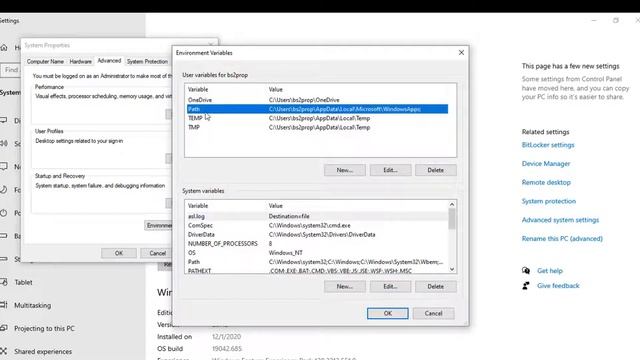This screenshot has height=360, width=640.
Task: Select the ComSpec system variable
Action: (x=317, y=225)
